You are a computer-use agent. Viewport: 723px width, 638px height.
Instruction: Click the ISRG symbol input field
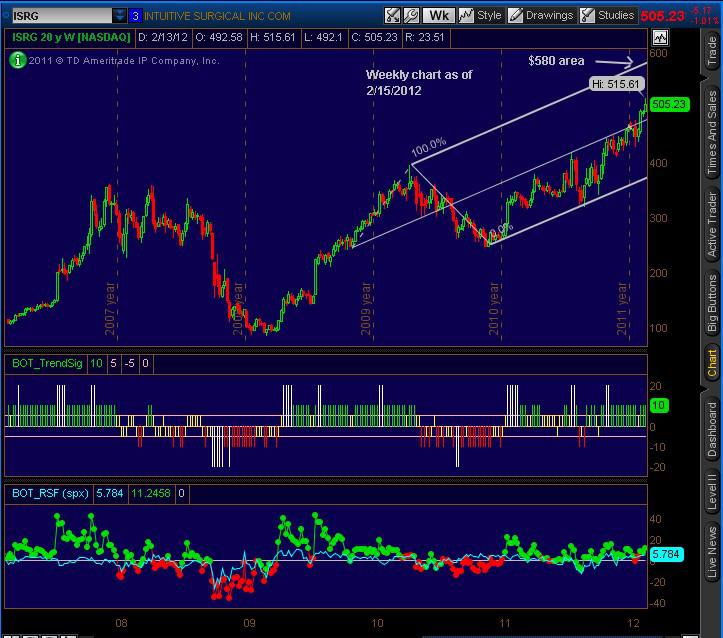tap(61, 16)
